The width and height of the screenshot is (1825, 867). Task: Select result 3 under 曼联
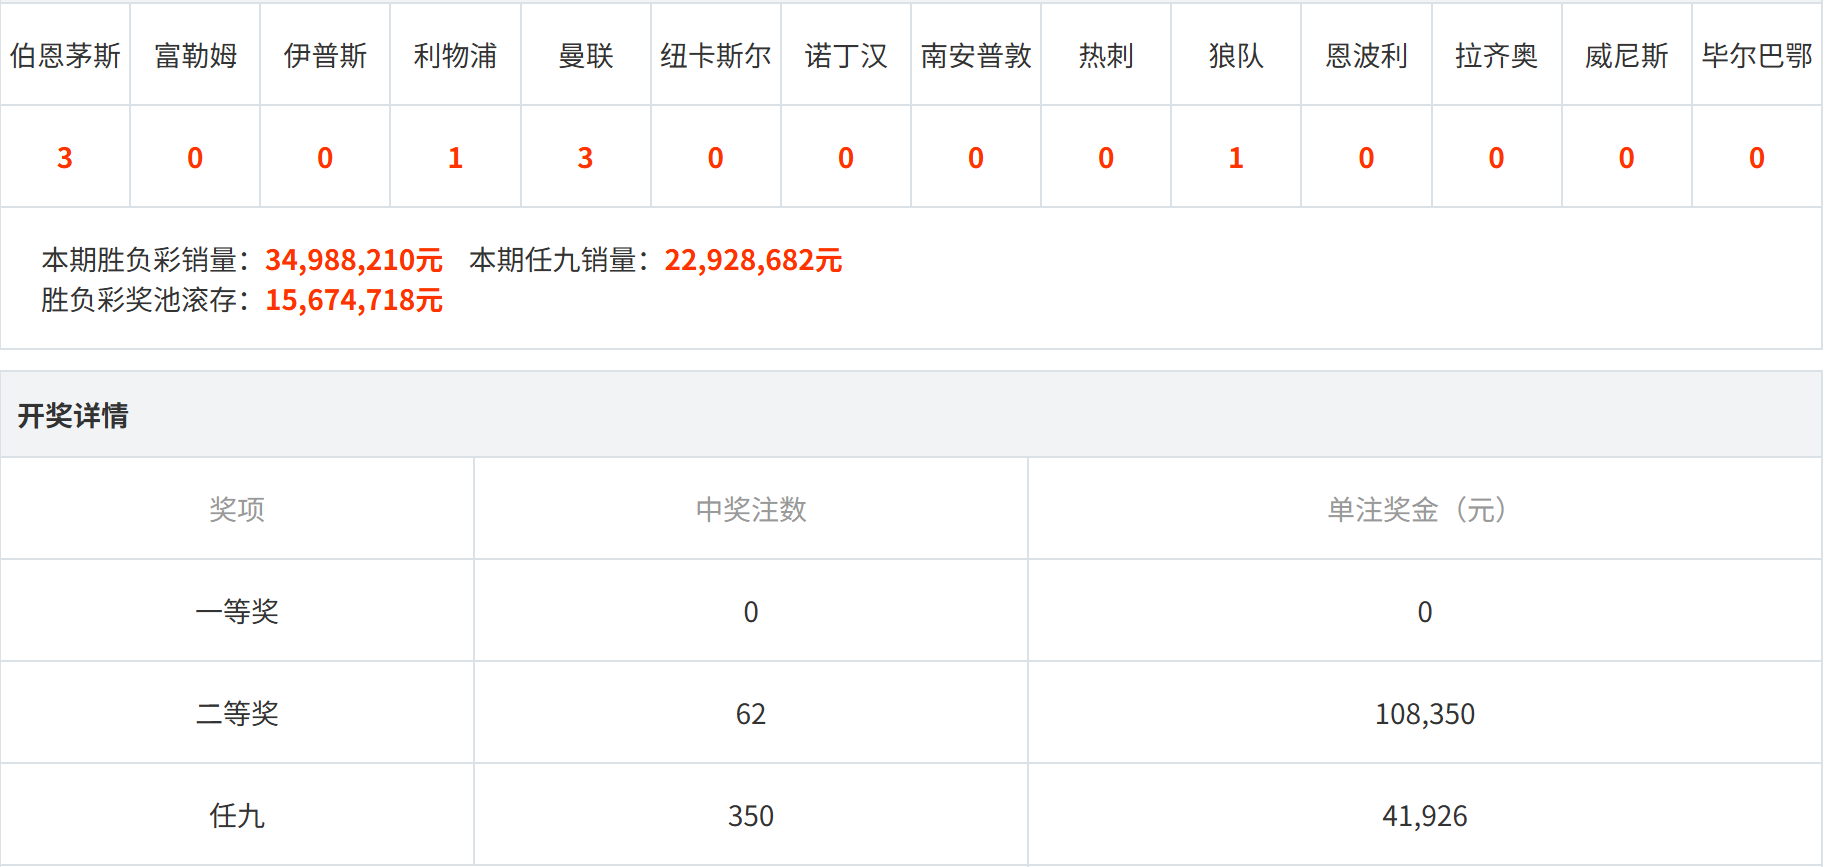pos(586,158)
